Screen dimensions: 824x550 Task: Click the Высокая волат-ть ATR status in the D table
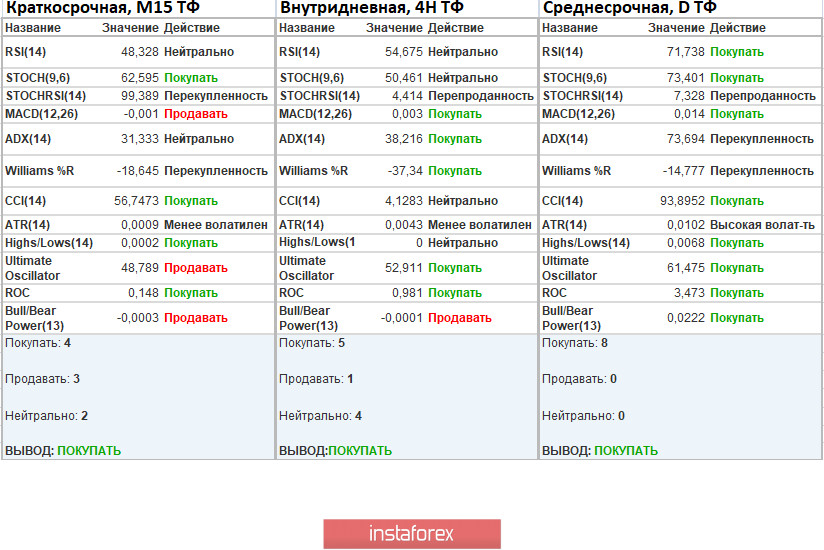pos(762,225)
